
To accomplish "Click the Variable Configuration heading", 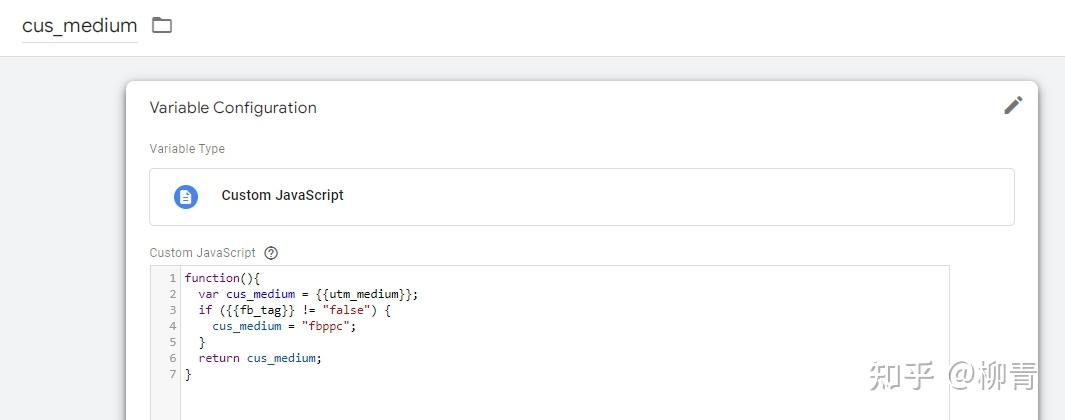I will click(x=233, y=108).
